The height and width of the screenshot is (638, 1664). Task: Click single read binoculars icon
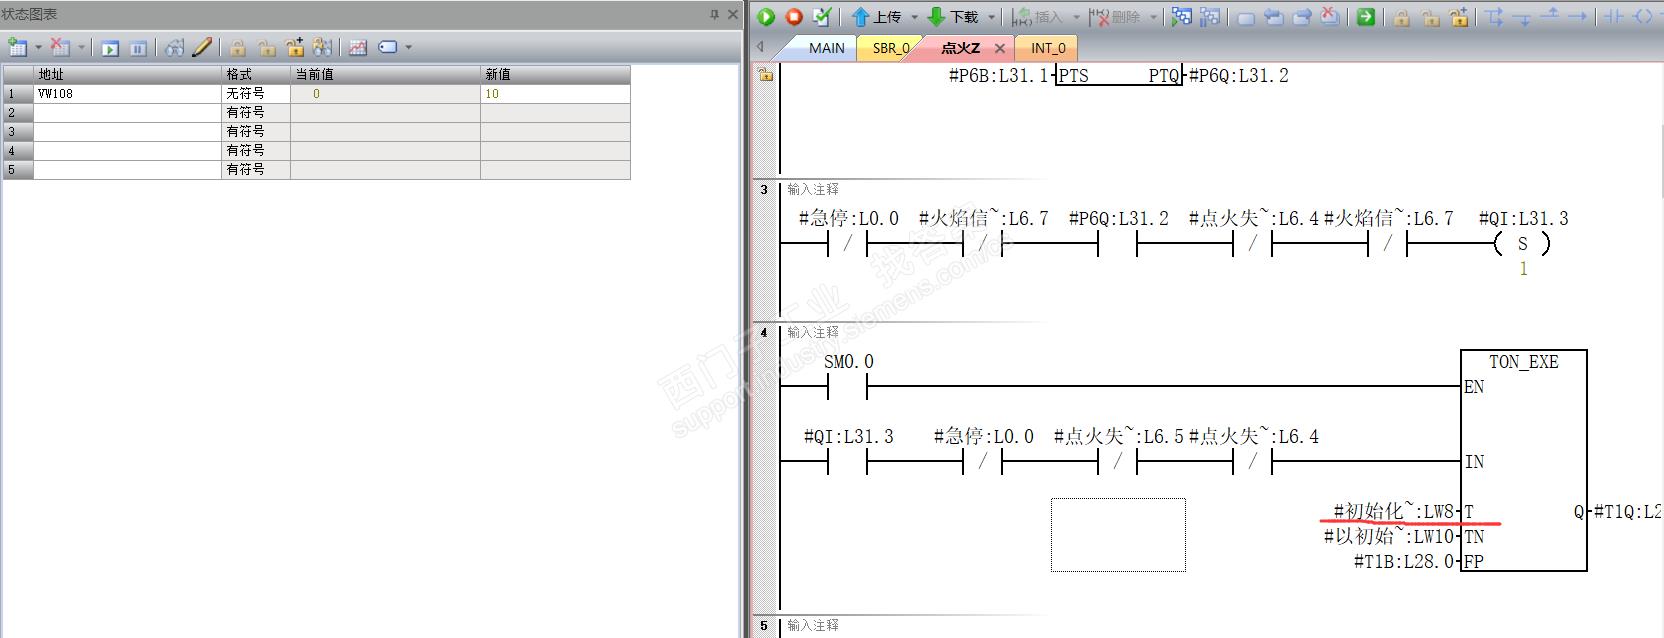click(x=175, y=47)
